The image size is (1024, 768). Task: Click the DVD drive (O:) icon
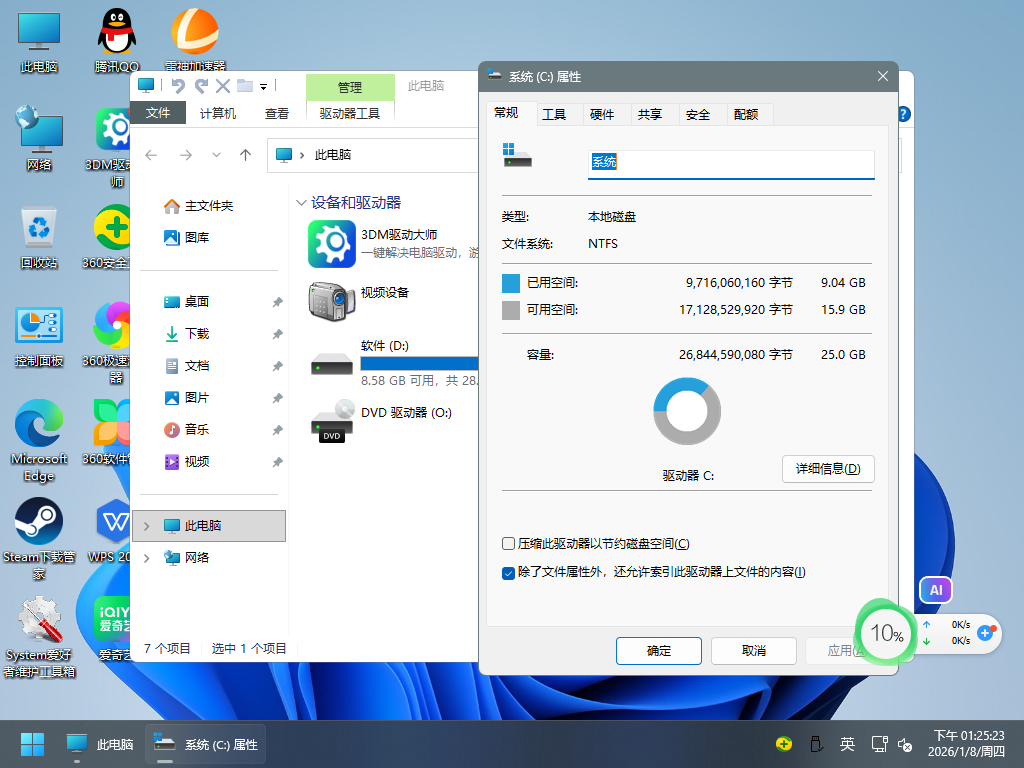(332, 421)
